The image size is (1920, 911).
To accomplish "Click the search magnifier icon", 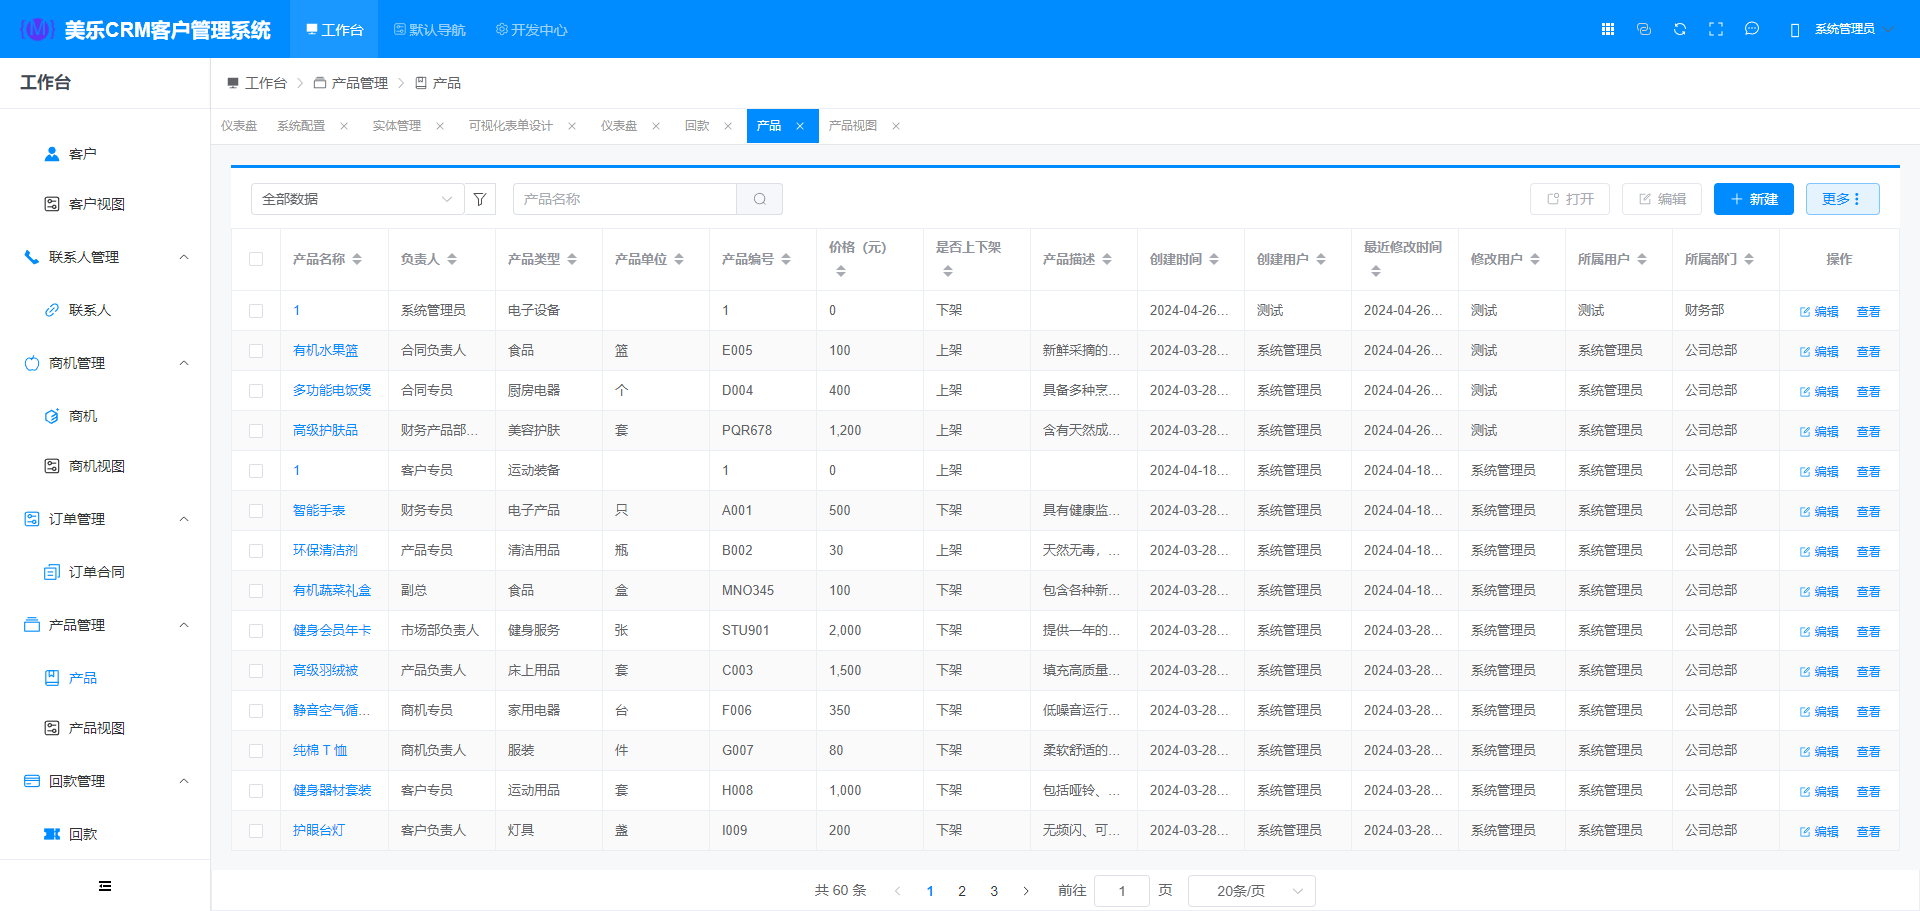I will 760,199.
